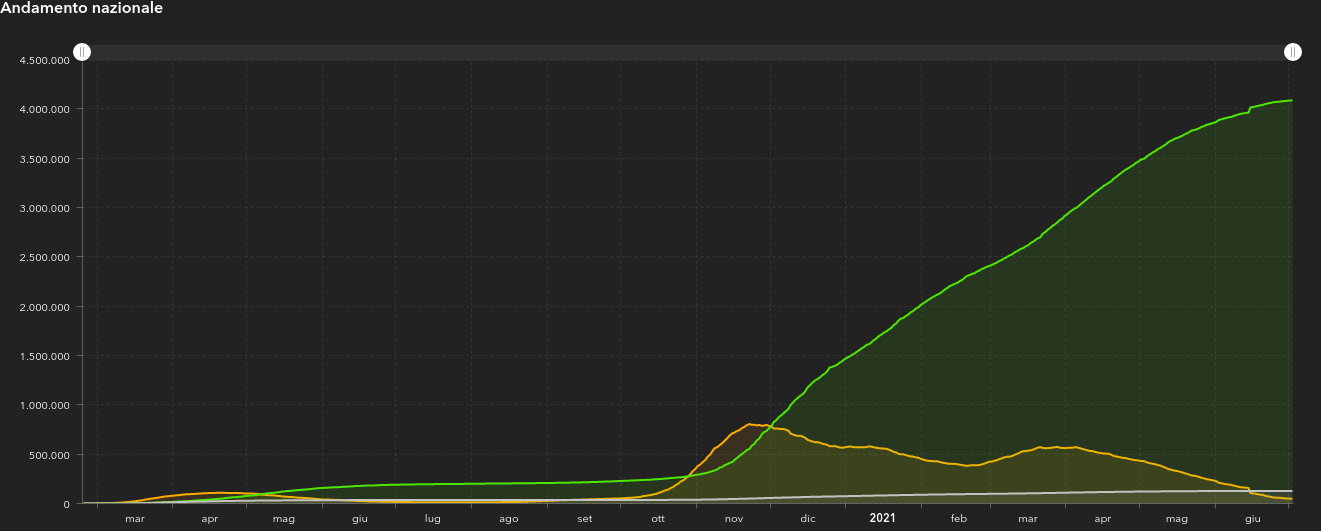Click the green line's endpoint at far right
Image resolution: width=1321 pixels, height=531 pixels.
point(1292,100)
